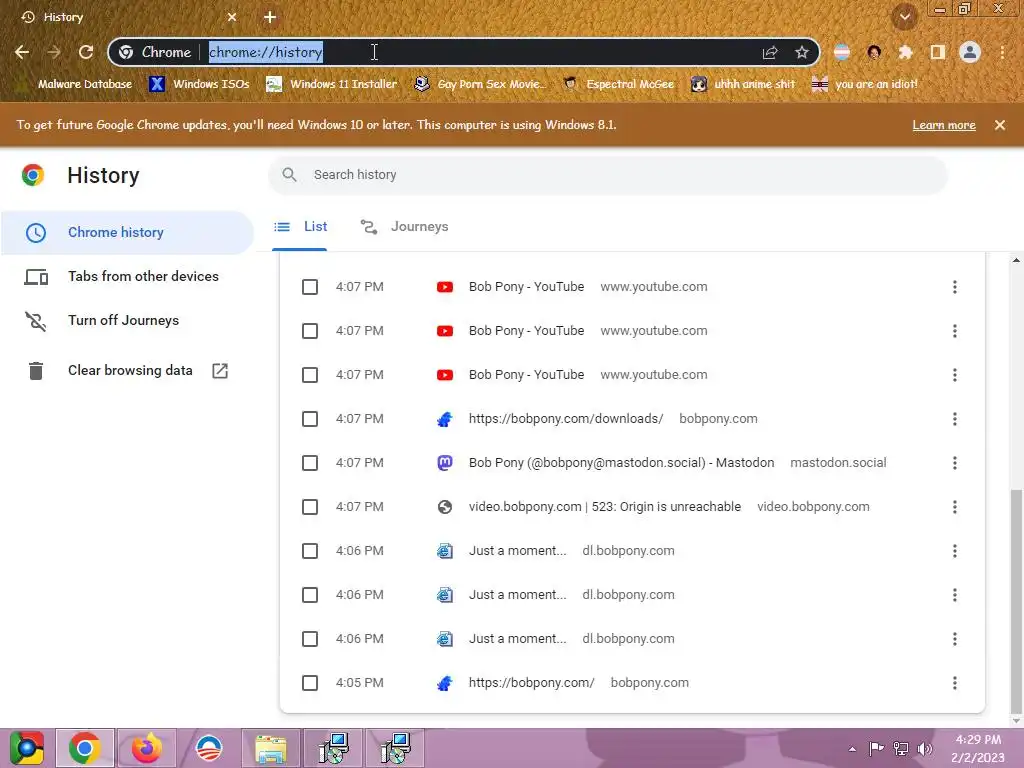The width and height of the screenshot is (1024, 768).
Task: Open actions menu for first YouTube entry
Action: 955,287
